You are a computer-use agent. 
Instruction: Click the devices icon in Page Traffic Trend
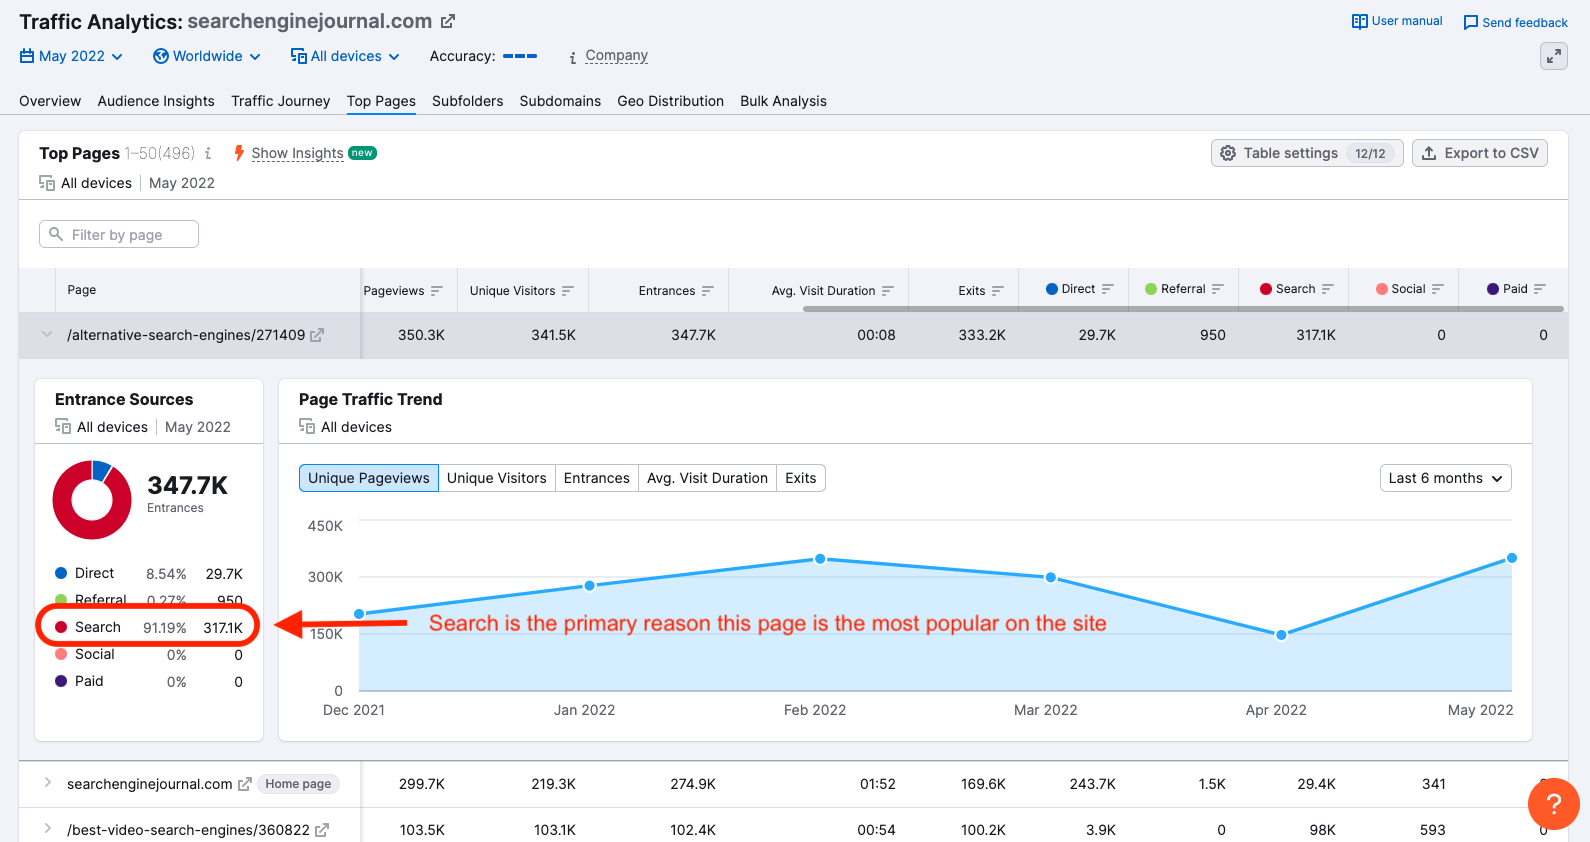[307, 426]
